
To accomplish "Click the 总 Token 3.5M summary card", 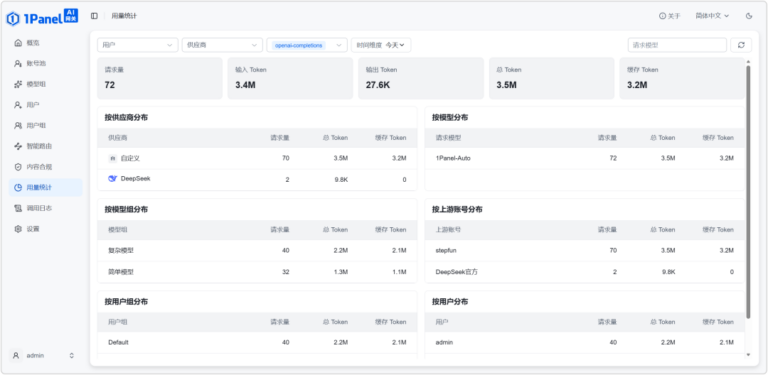I will (x=552, y=78).
